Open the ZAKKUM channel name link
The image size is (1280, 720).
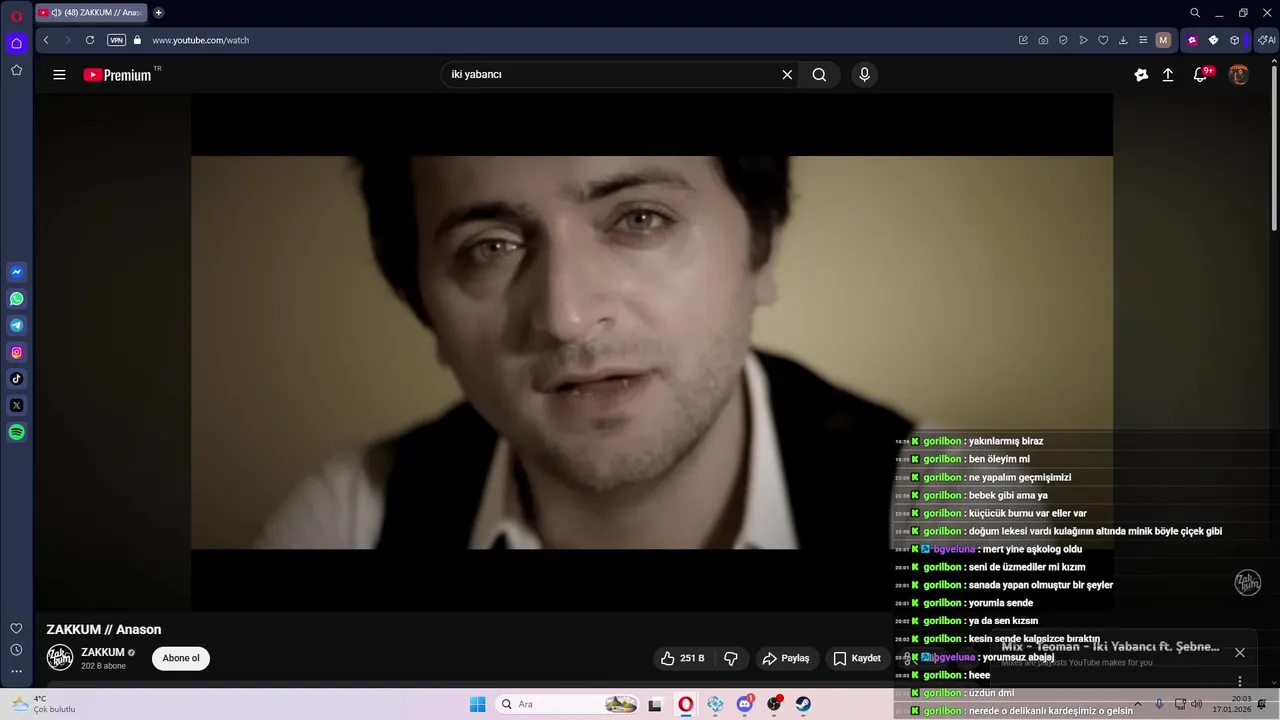tap(103, 652)
